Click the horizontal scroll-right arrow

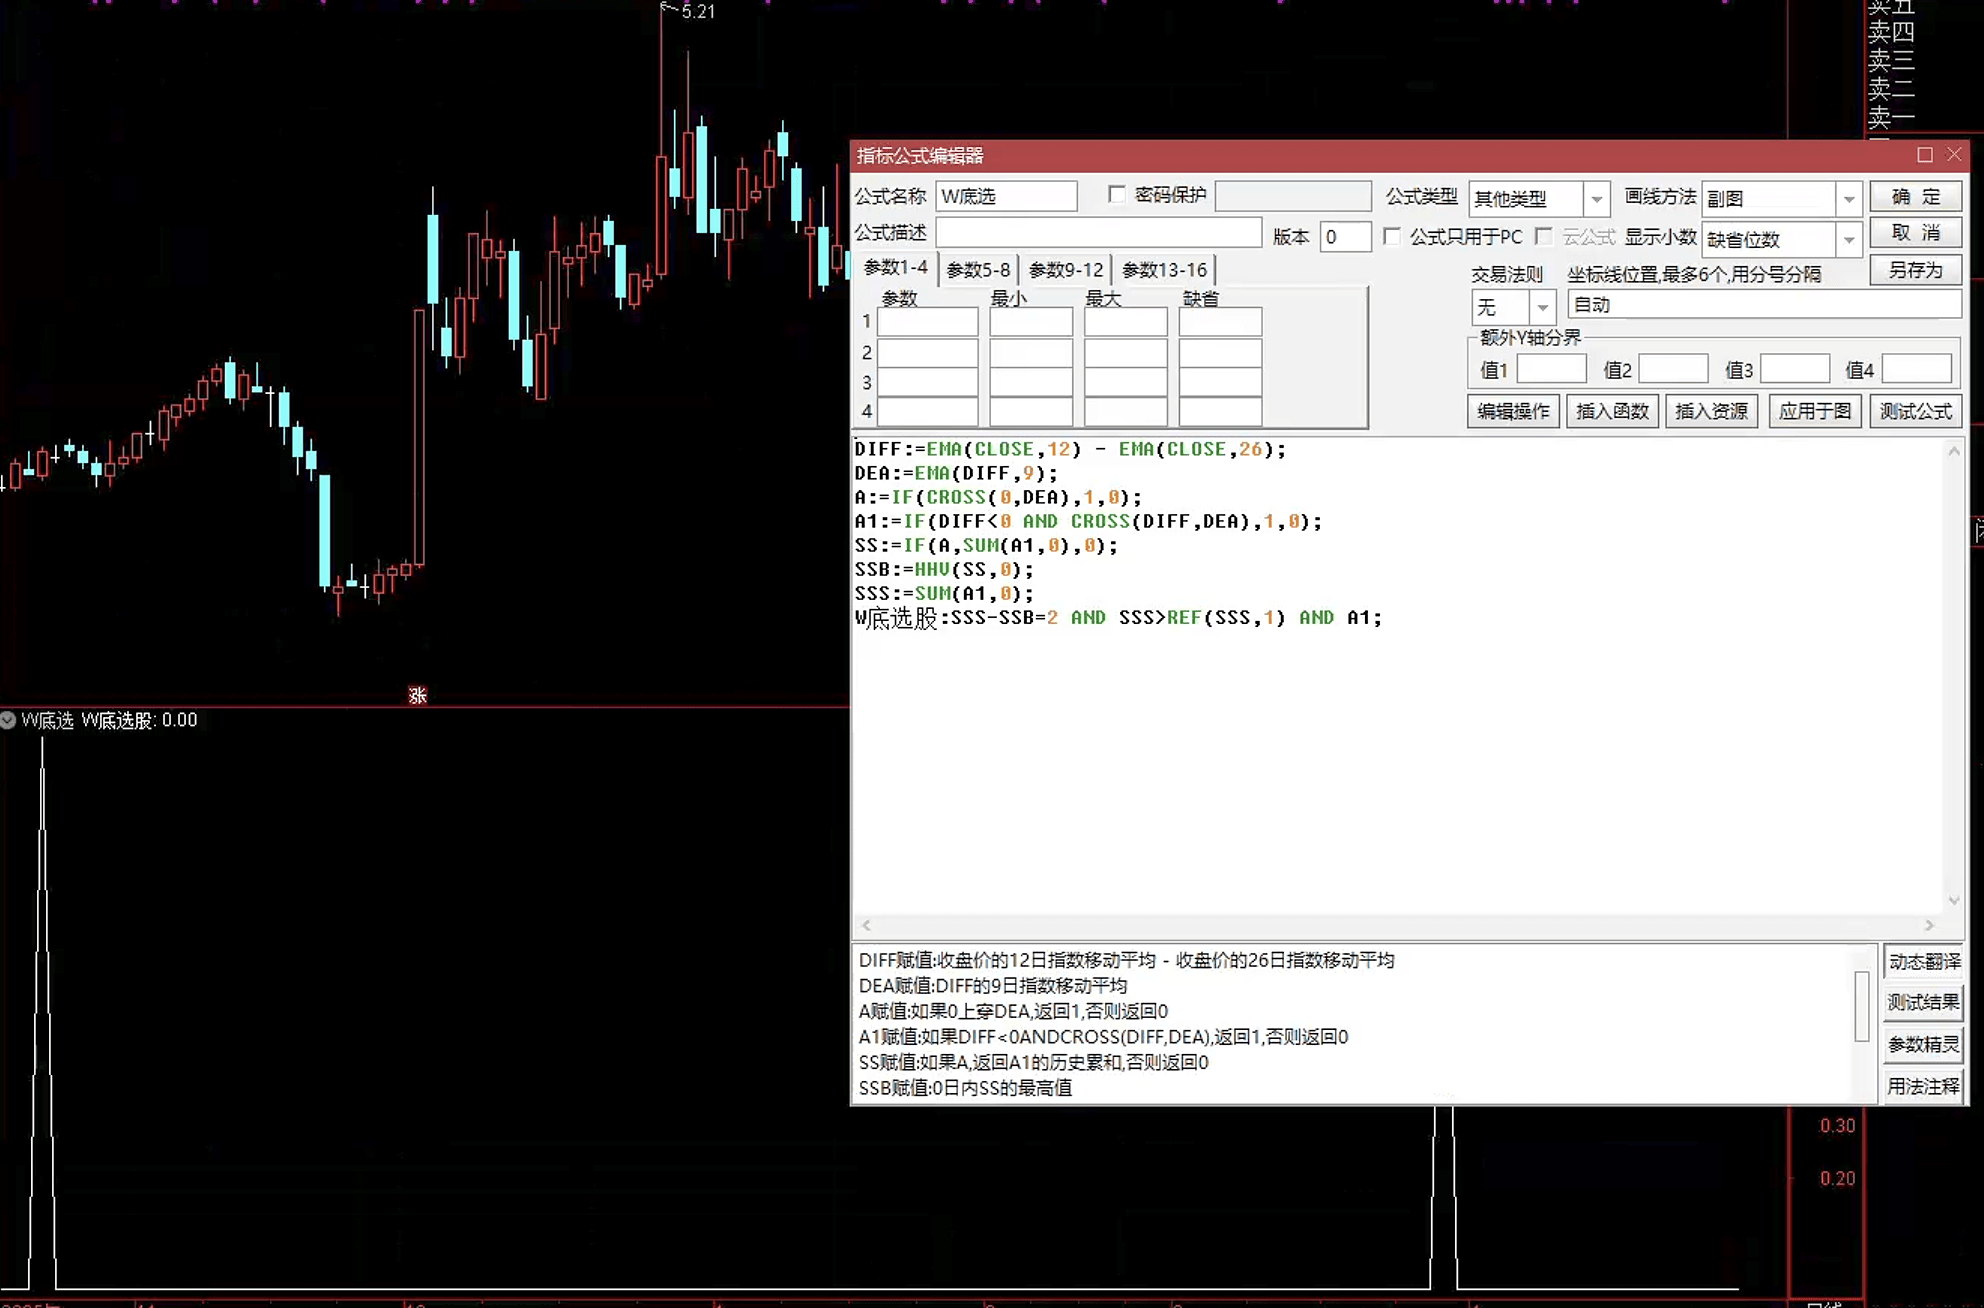1929,925
